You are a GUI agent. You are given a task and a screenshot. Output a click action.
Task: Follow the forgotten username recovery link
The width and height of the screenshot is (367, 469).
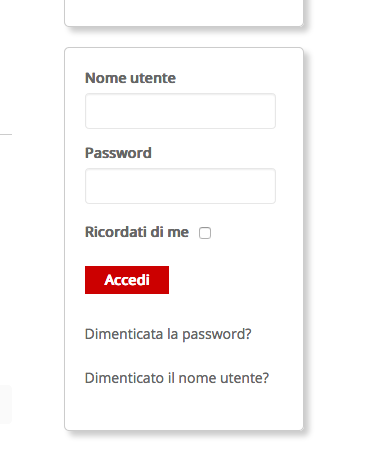[177, 378]
